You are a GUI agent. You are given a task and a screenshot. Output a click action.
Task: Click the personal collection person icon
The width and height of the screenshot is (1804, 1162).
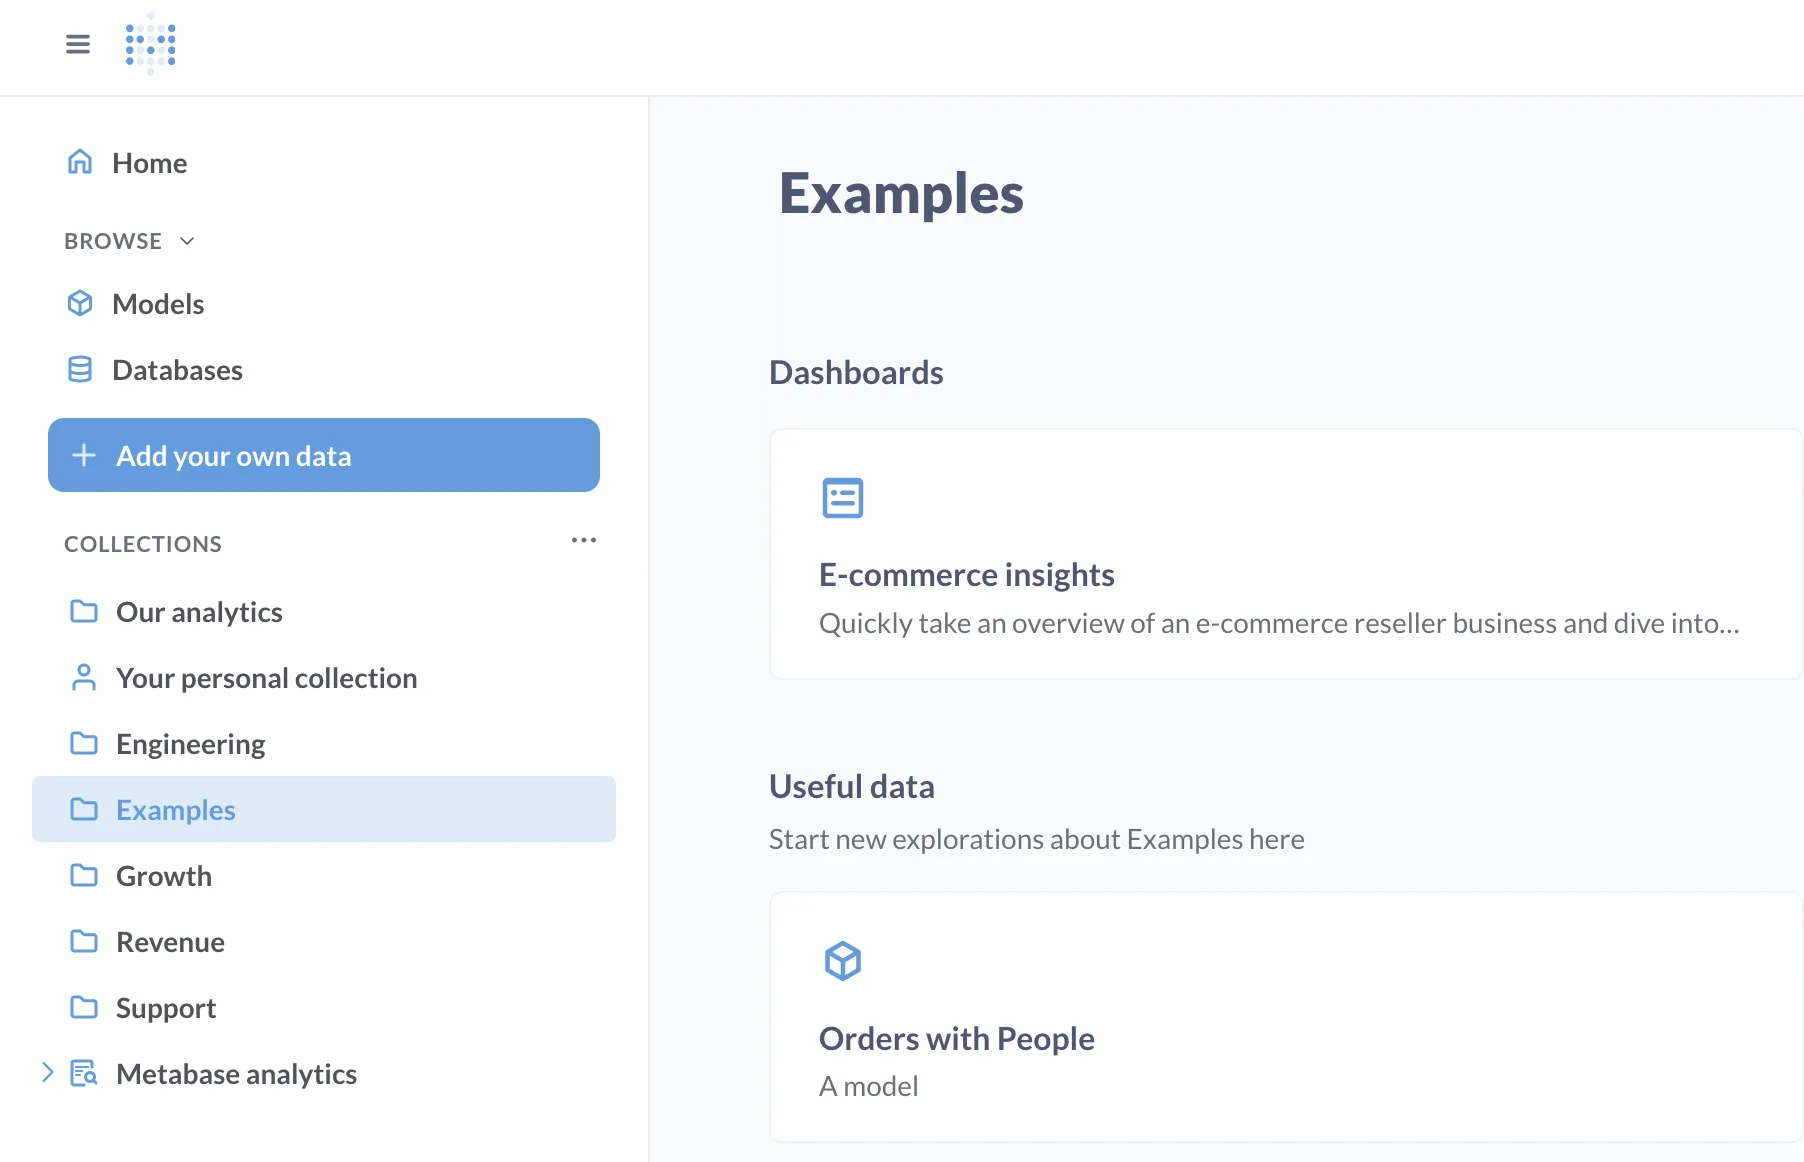pos(84,678)
